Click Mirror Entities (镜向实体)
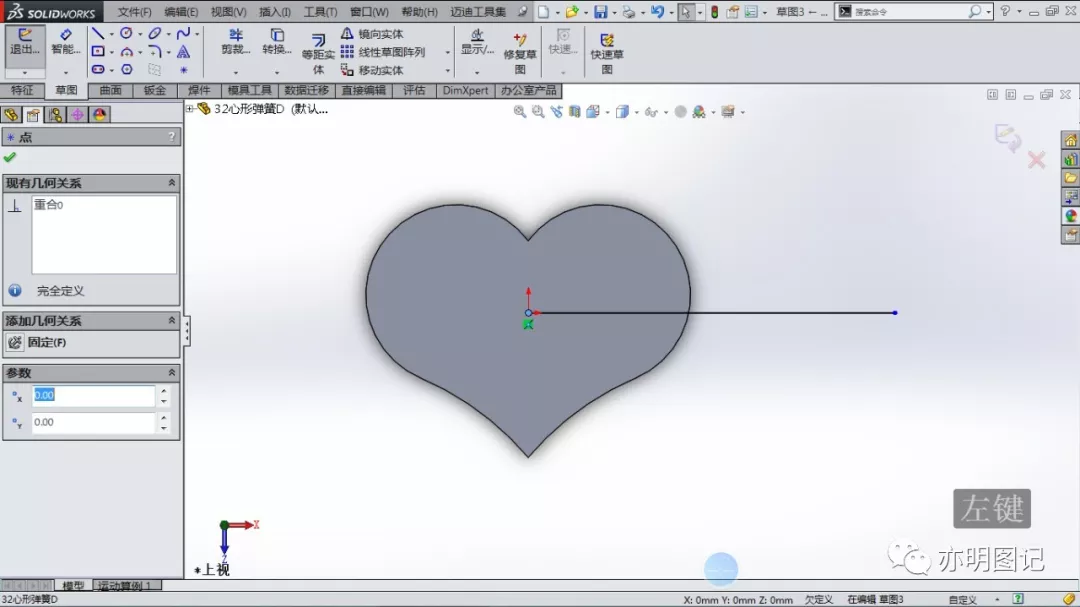Viewport: 1080px width, 607px height. 373,34
